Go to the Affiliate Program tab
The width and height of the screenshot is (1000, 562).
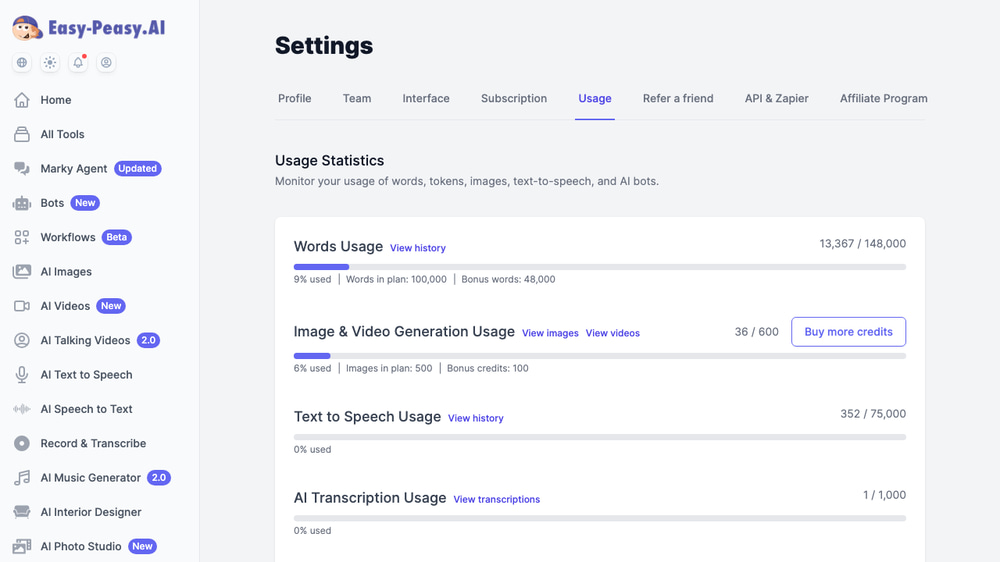883,98
